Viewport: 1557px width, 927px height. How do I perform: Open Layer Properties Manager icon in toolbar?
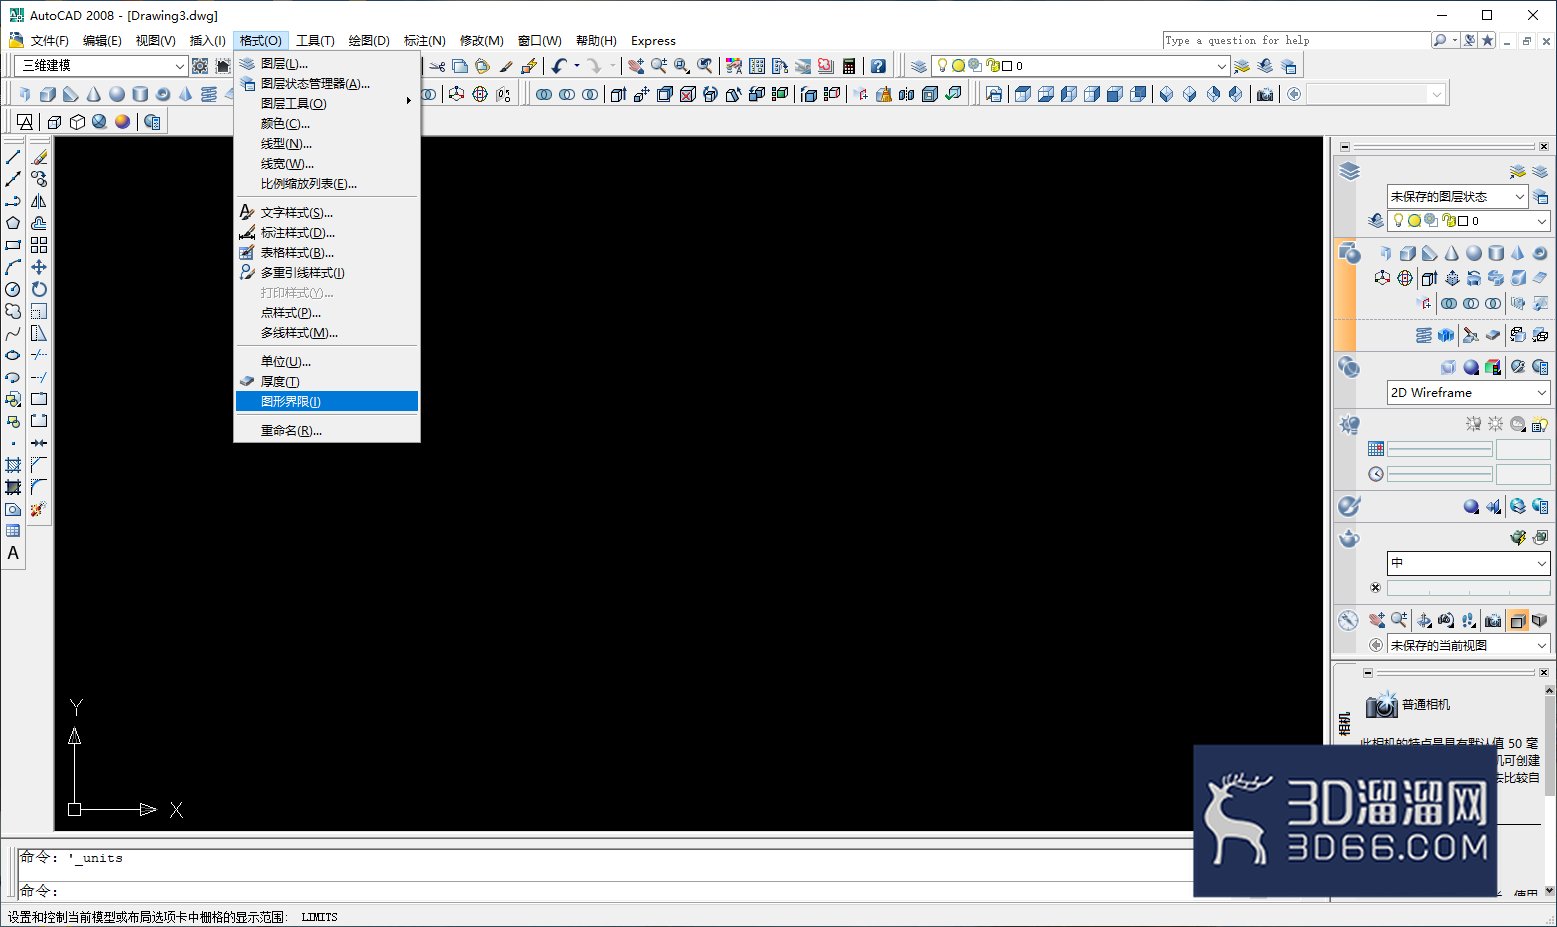coord(918,66)
